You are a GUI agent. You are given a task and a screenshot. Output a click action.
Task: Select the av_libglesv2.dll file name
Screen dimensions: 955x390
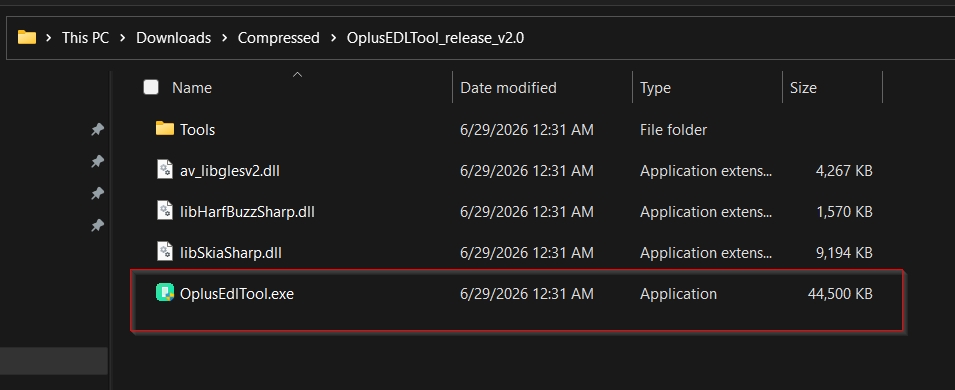230,171
